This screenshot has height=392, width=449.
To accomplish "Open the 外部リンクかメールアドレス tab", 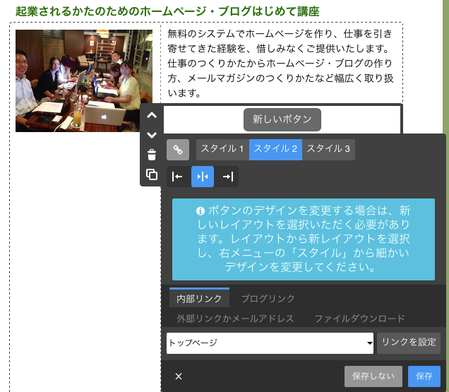I will (x=235, y=319).
